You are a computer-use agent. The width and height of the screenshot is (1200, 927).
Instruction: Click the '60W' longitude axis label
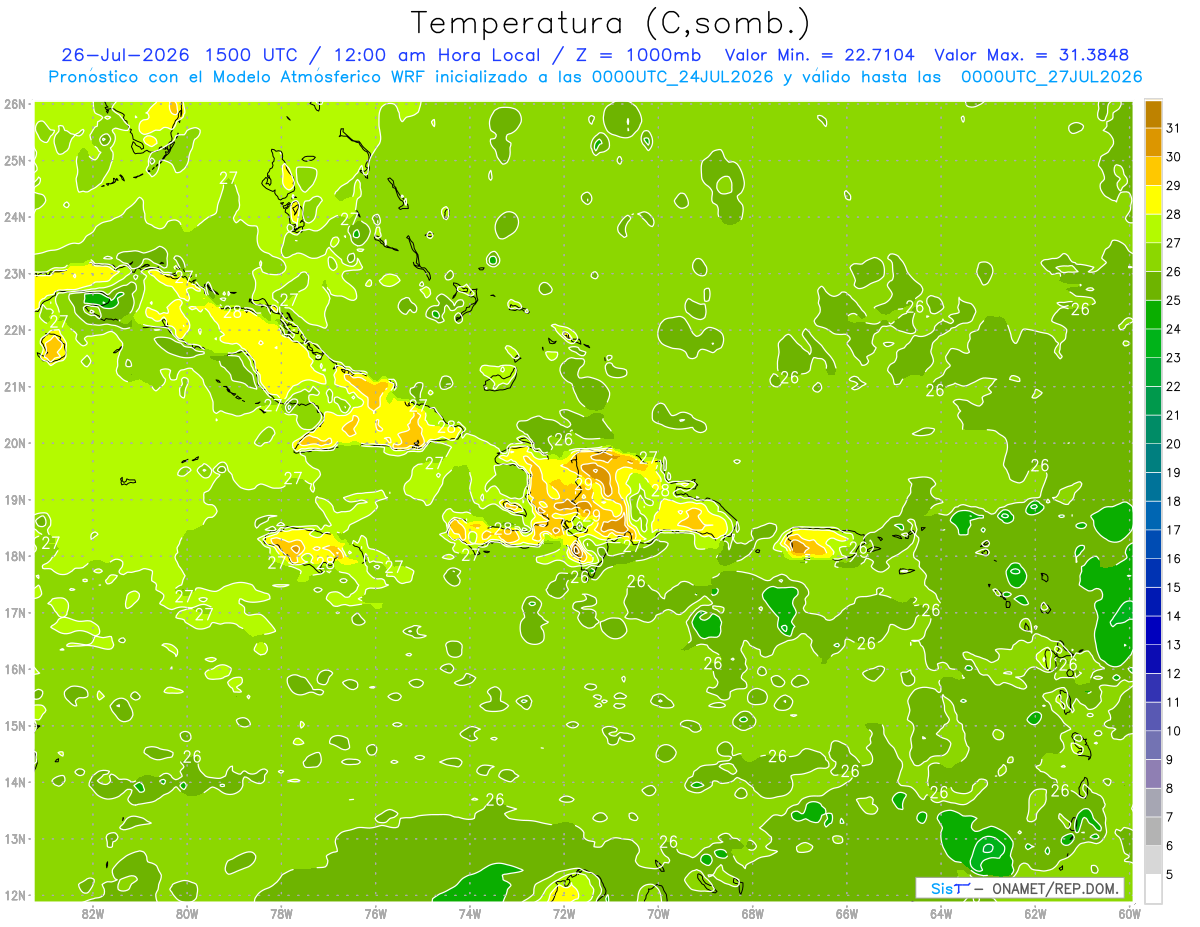(x=1129, y=912)
